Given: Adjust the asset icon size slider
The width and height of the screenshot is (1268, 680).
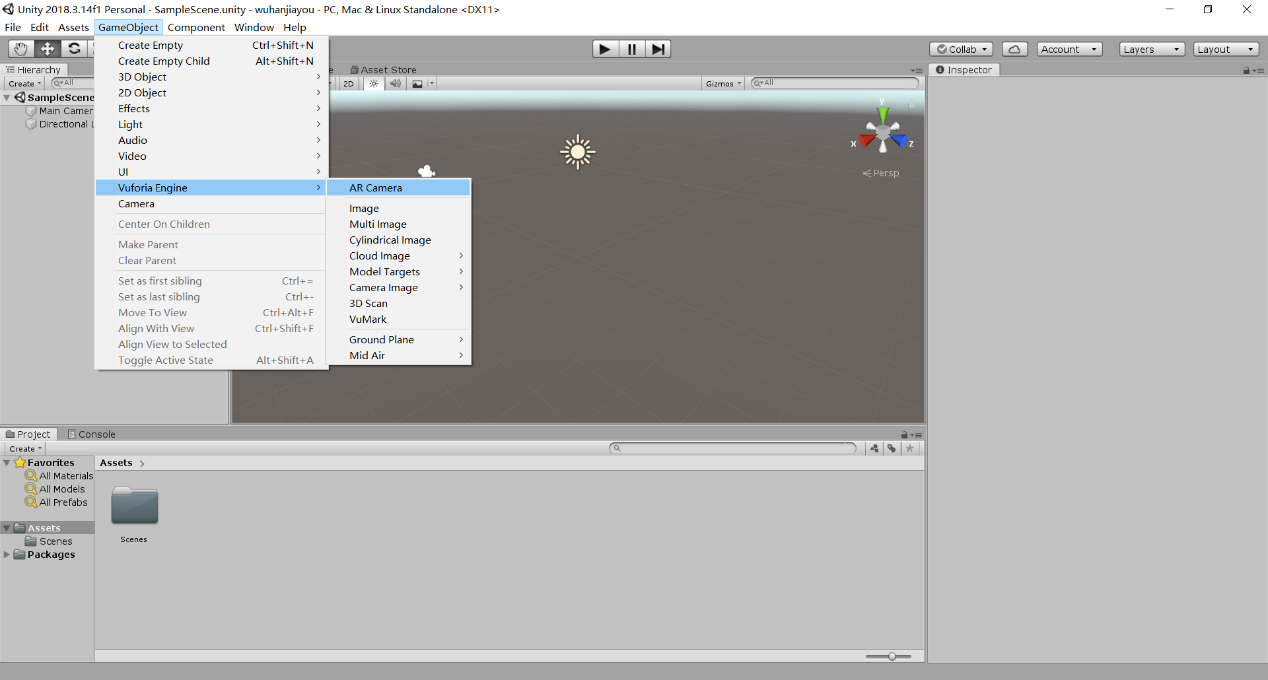Looking at the screenshot, I should click(890, 656).
